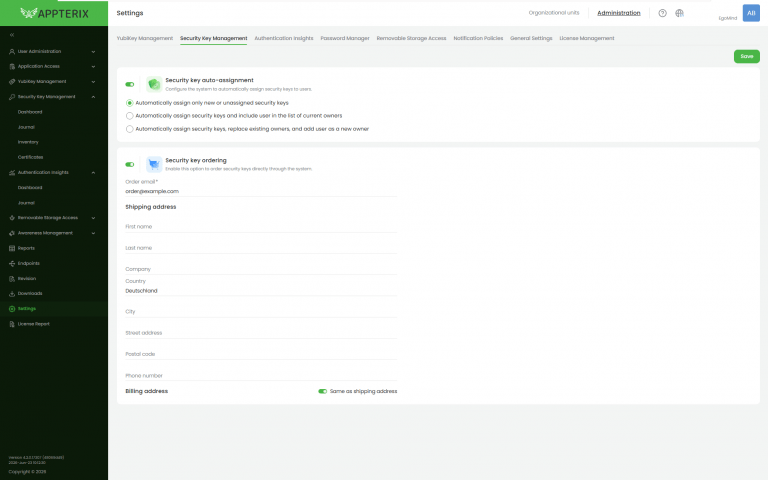Open Organizational units link

[x=554, y=13]
